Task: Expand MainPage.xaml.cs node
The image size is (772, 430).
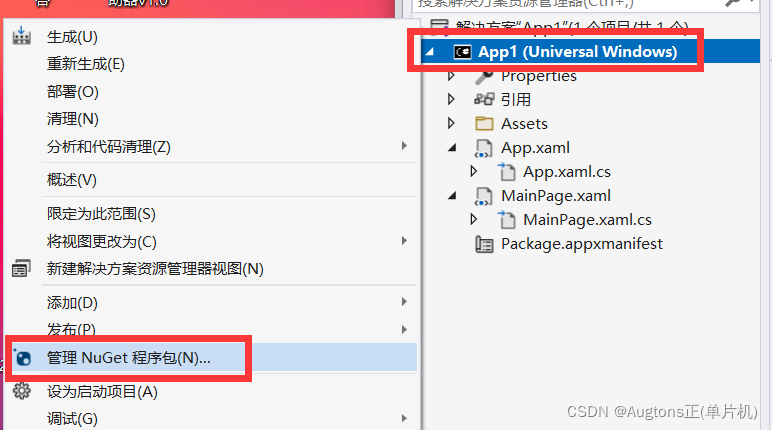Action: [x=474, y=219]
